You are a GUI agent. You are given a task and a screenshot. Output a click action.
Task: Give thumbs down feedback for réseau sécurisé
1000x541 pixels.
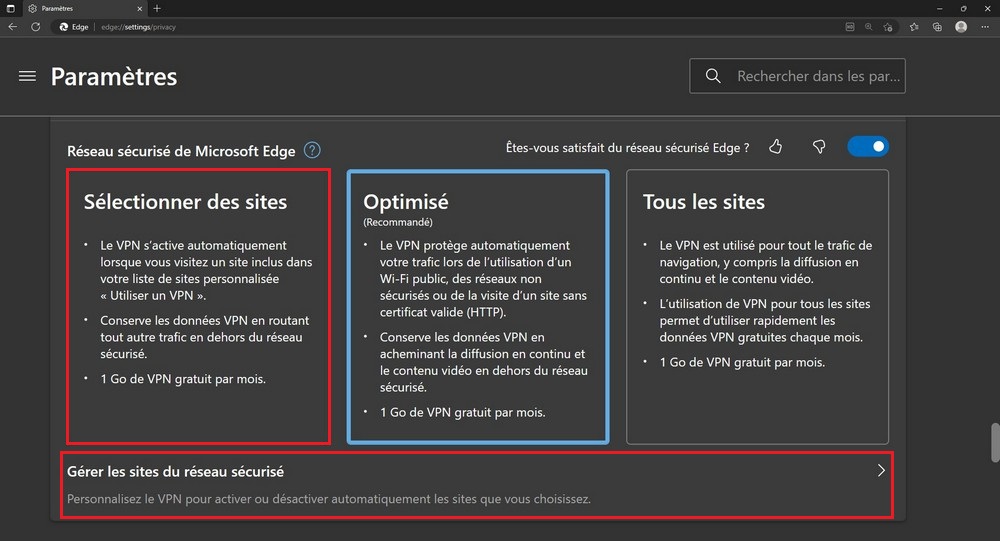pyautogui.click(x=819, y=147)
